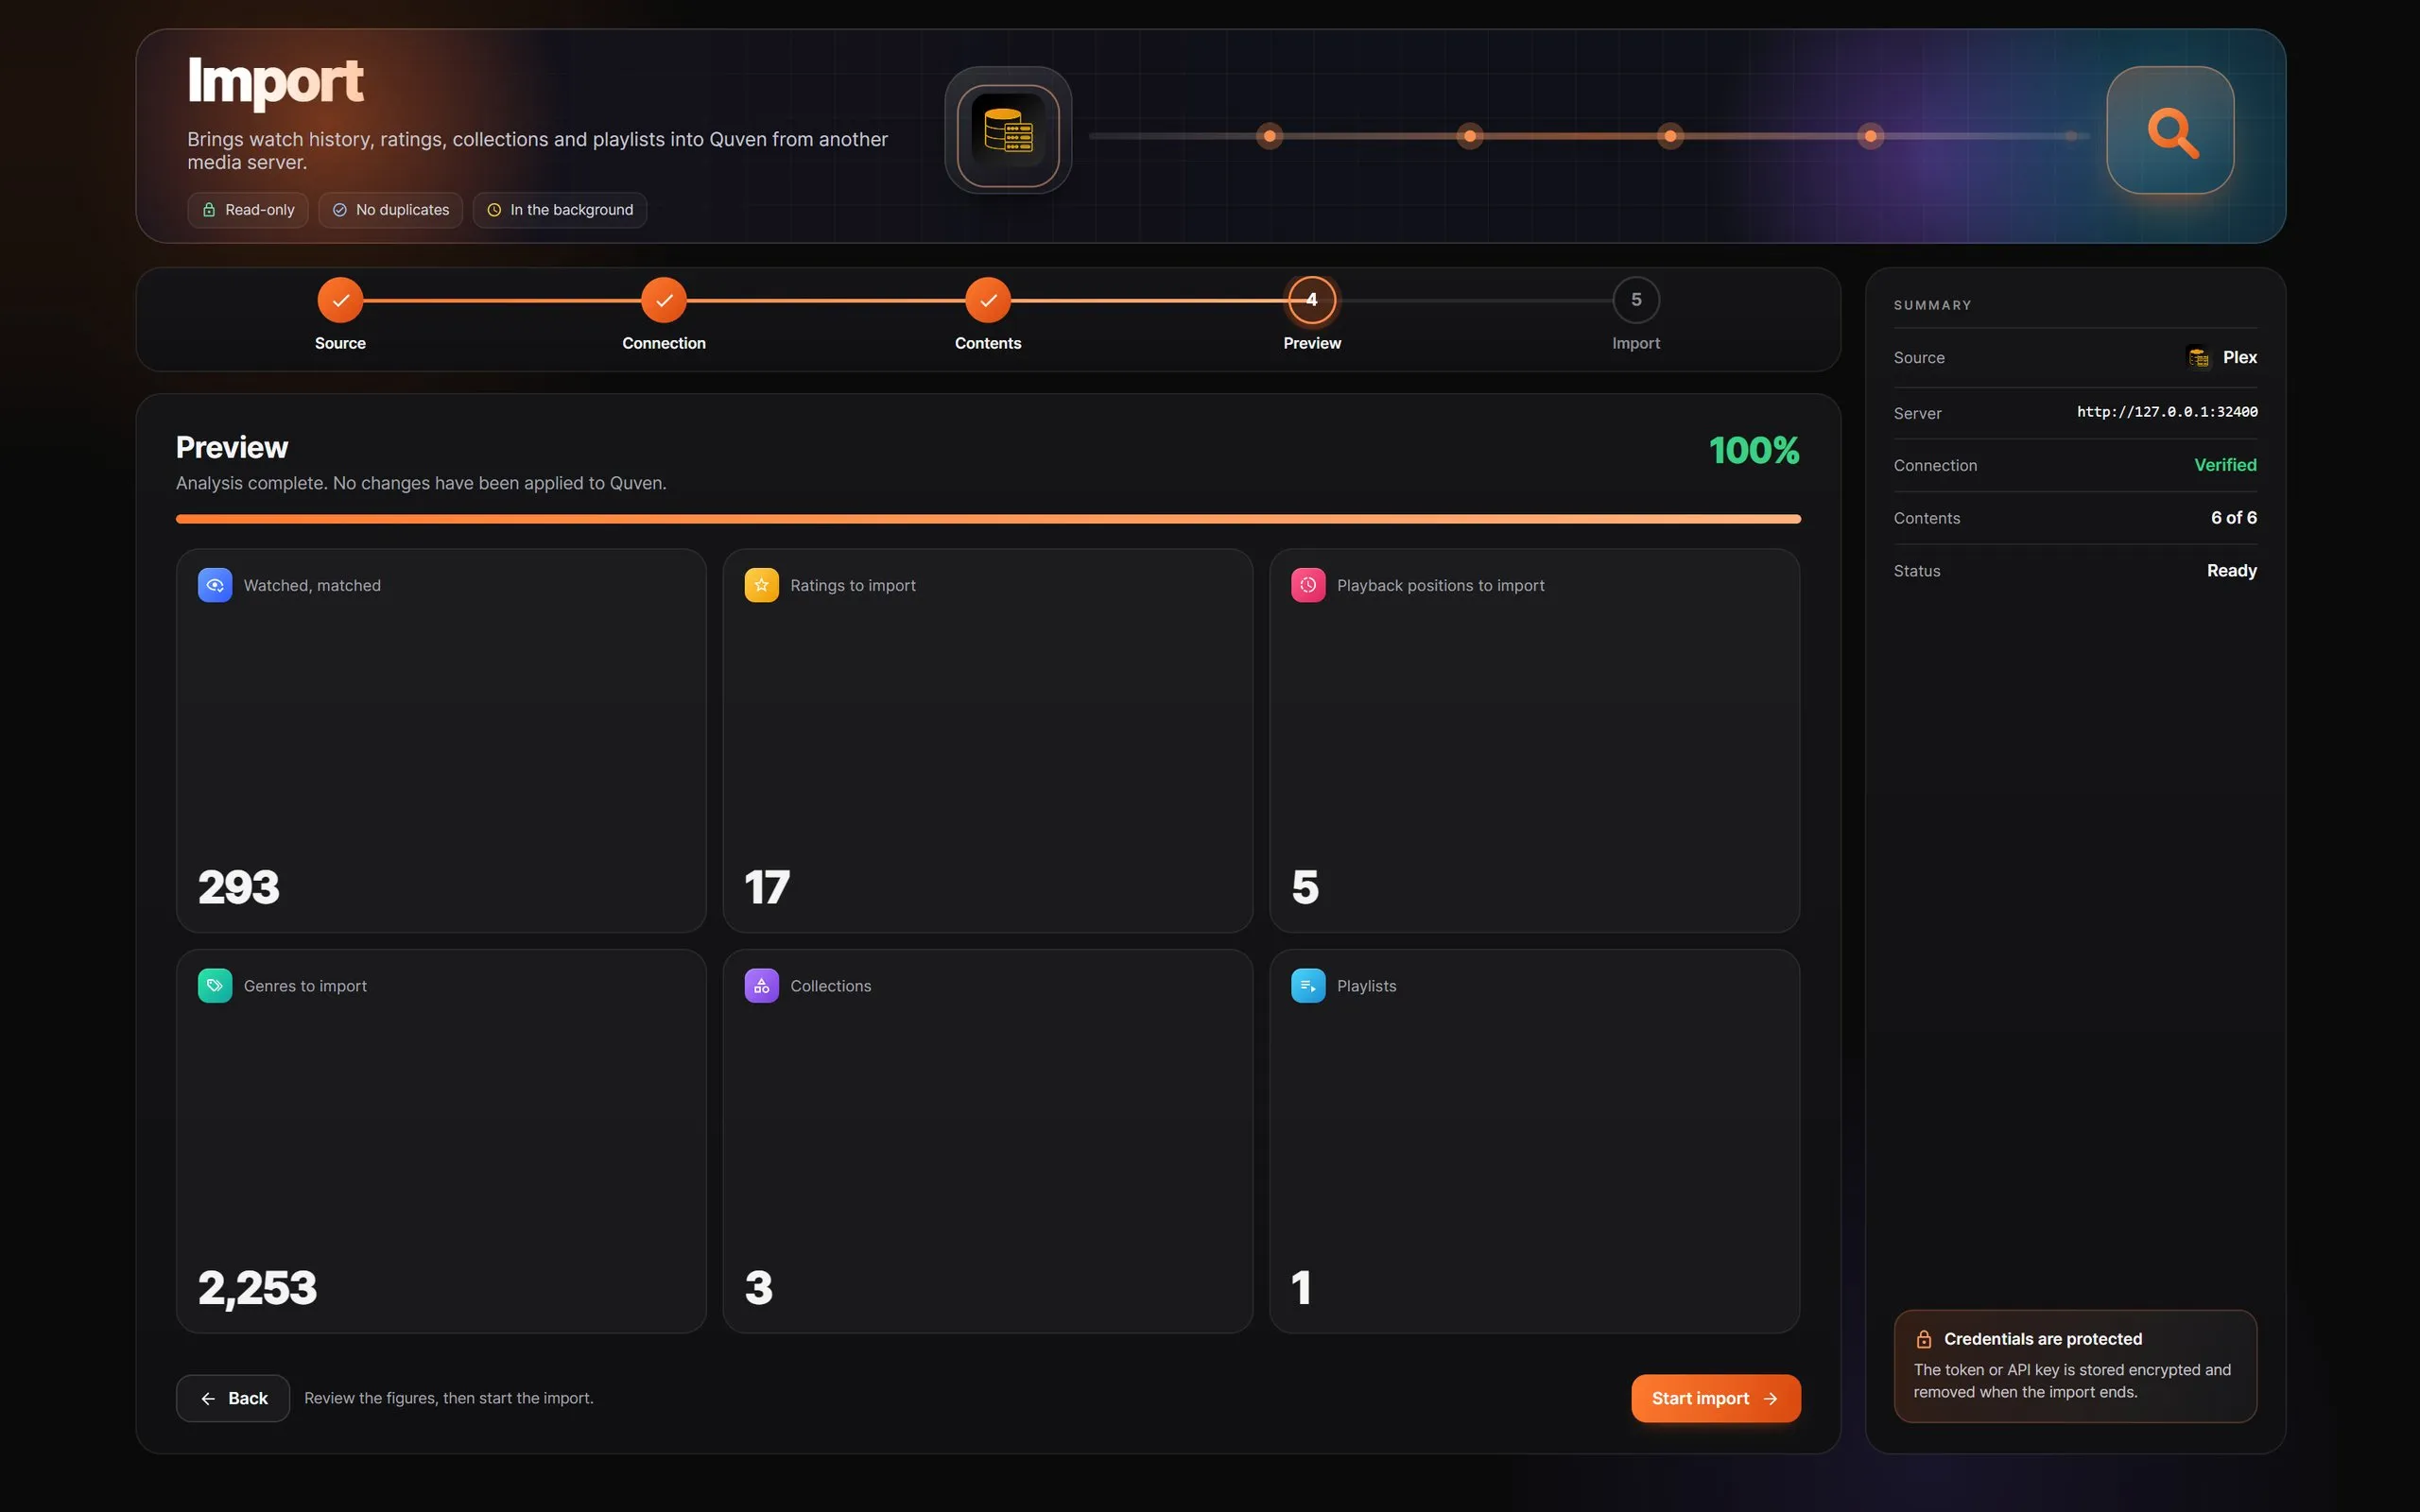The image size is (2420, 1512).
Task: Click the Read-only badge
Action: 248,210
